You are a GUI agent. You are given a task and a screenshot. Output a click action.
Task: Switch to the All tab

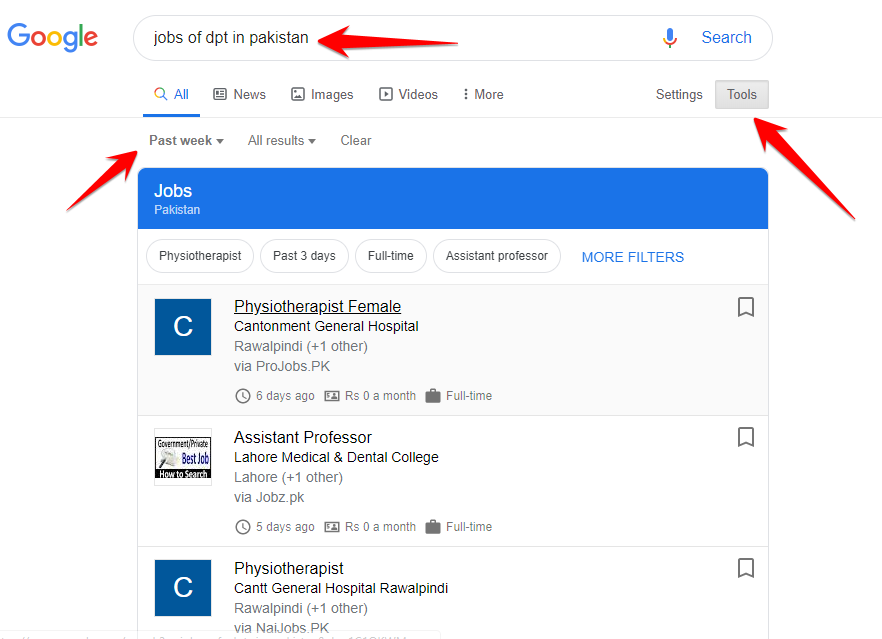click(172, 94)
